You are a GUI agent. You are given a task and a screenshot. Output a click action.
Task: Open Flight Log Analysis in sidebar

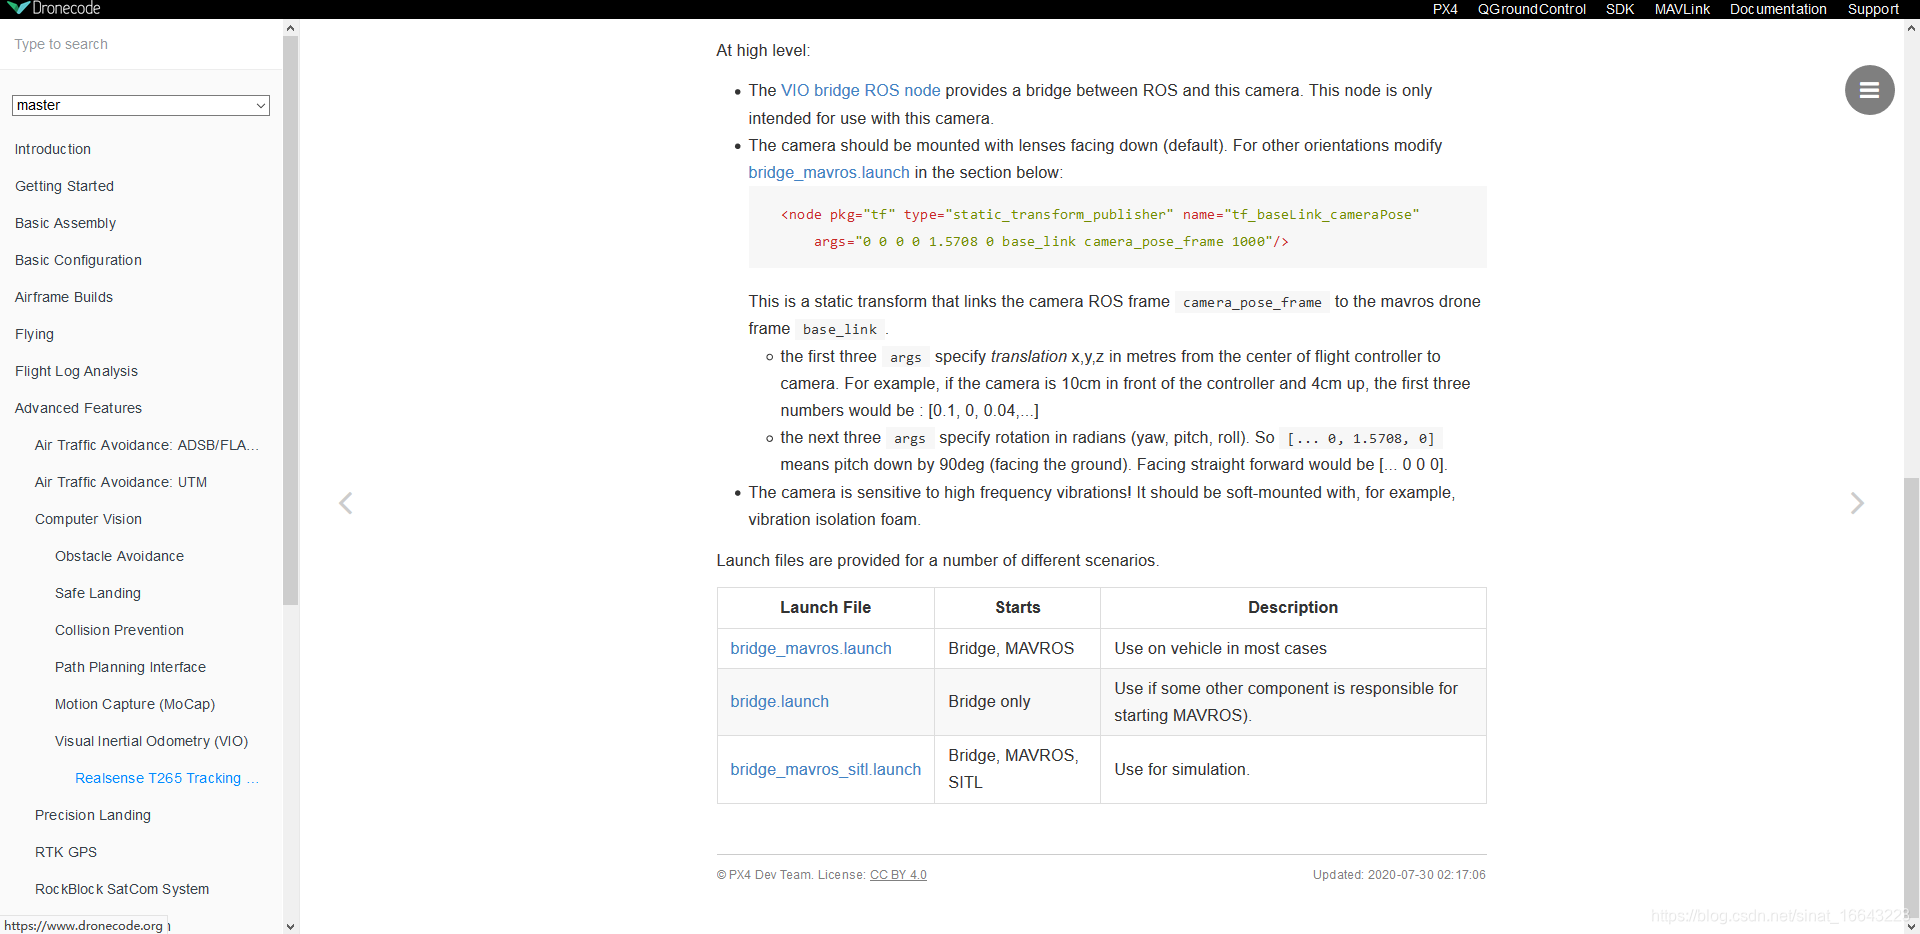(76, 371)
